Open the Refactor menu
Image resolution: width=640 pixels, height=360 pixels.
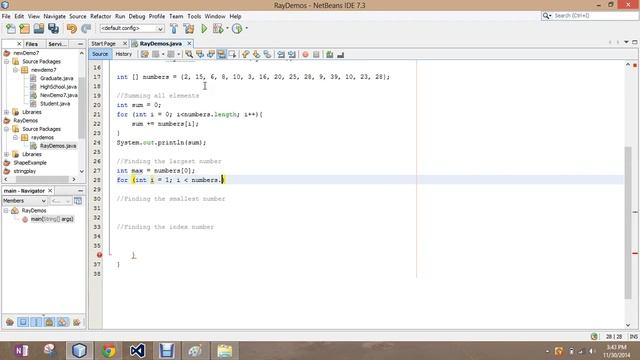[x=100, y=16]
